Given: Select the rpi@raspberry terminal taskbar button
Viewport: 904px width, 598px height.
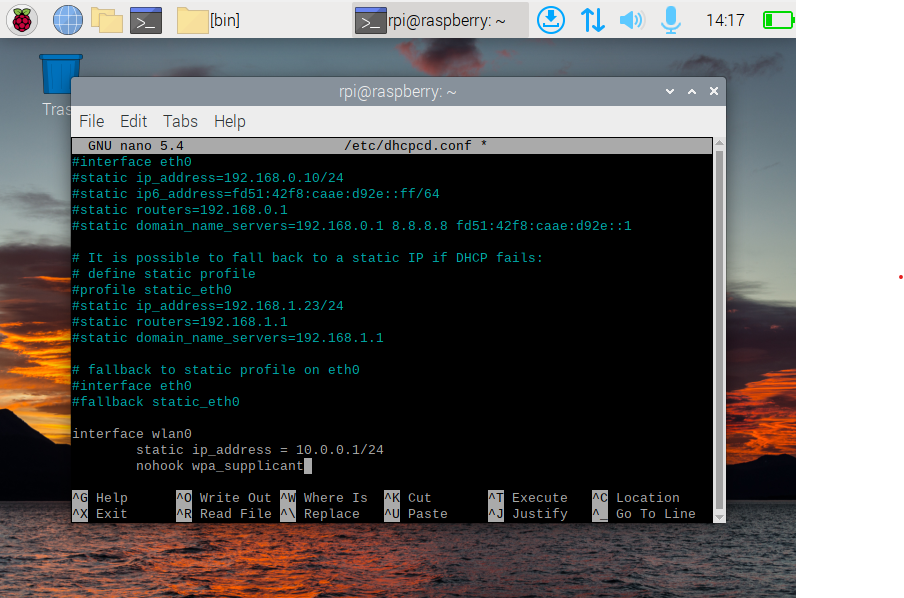Looking at the screenshot, I should (x=440, y=20).
